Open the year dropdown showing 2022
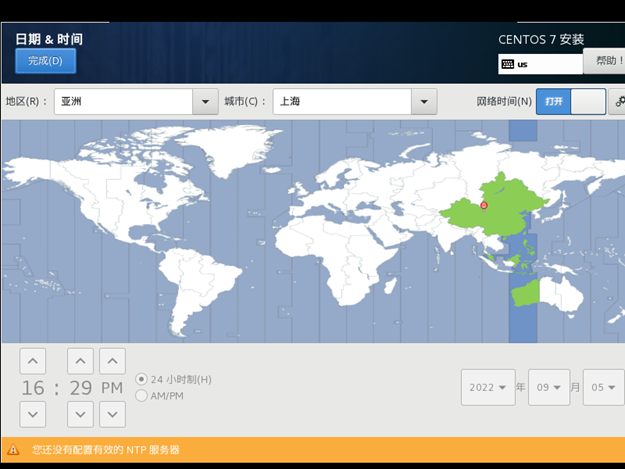625x469 pixels. coord(488,387)
